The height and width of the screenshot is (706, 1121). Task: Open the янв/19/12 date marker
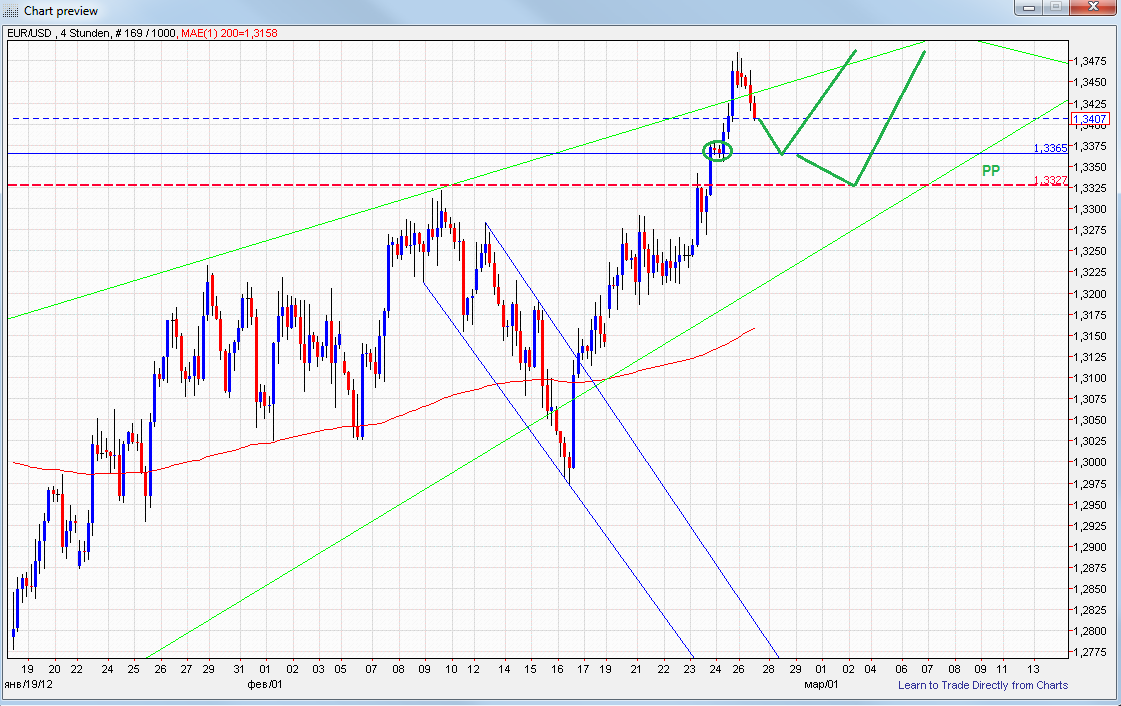pos(32,687)
